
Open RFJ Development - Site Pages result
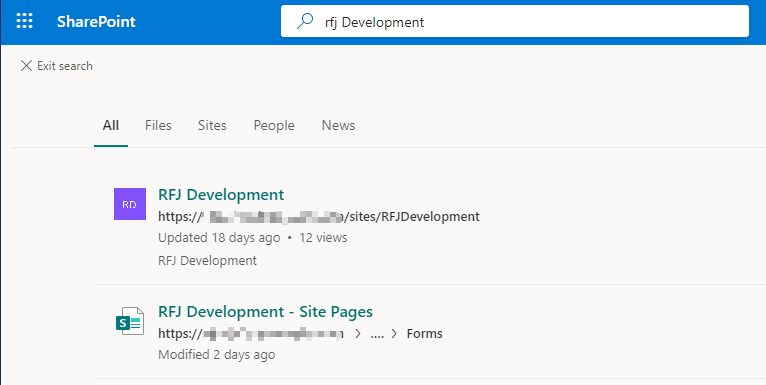pos(265,312)
